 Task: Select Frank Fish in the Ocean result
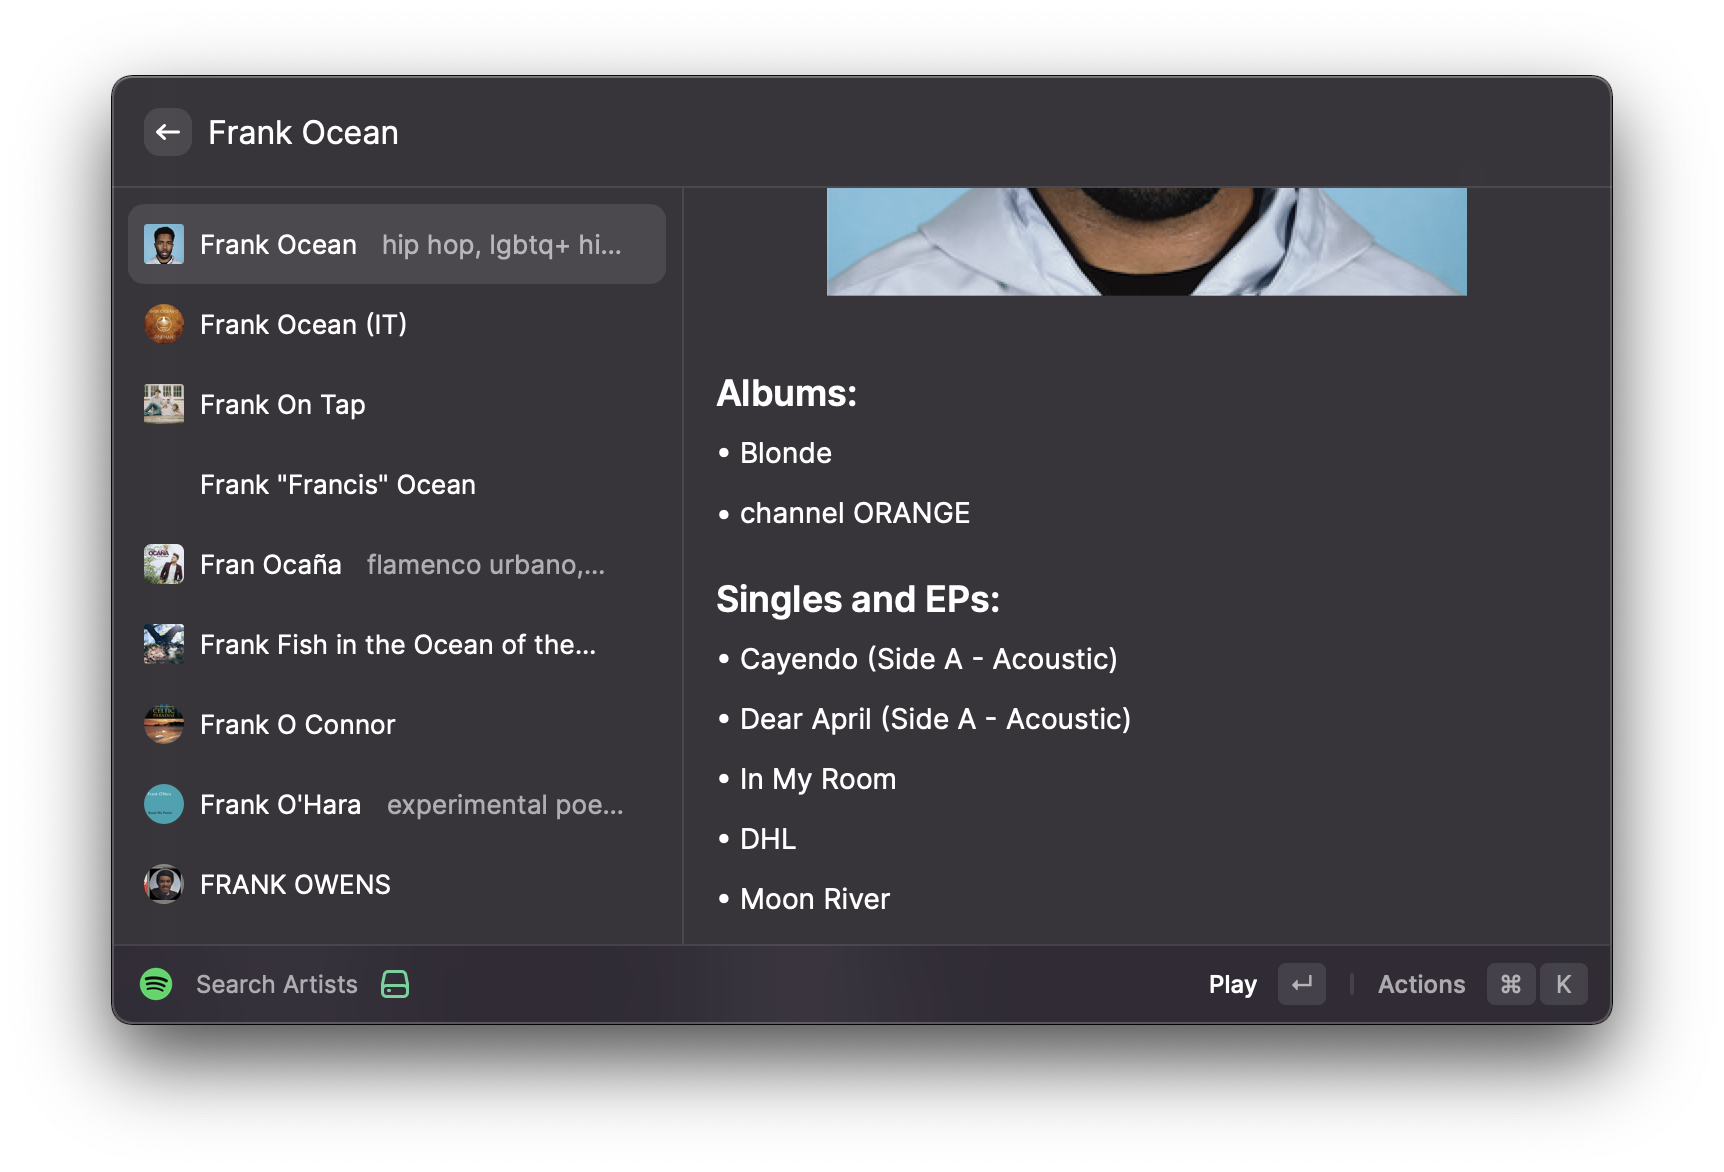[397, 644]
